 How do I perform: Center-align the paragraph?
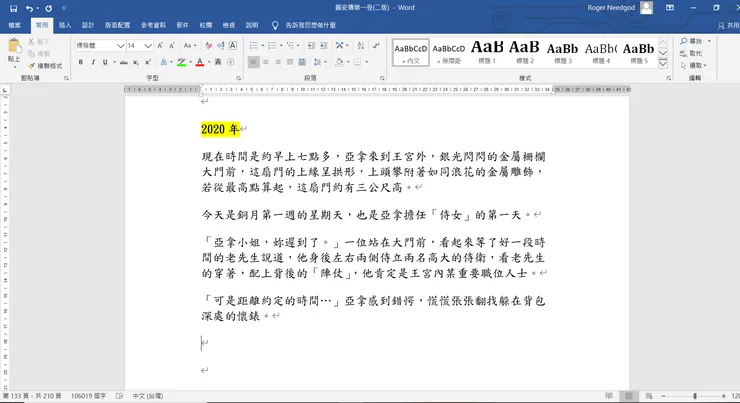pos(266,62)
